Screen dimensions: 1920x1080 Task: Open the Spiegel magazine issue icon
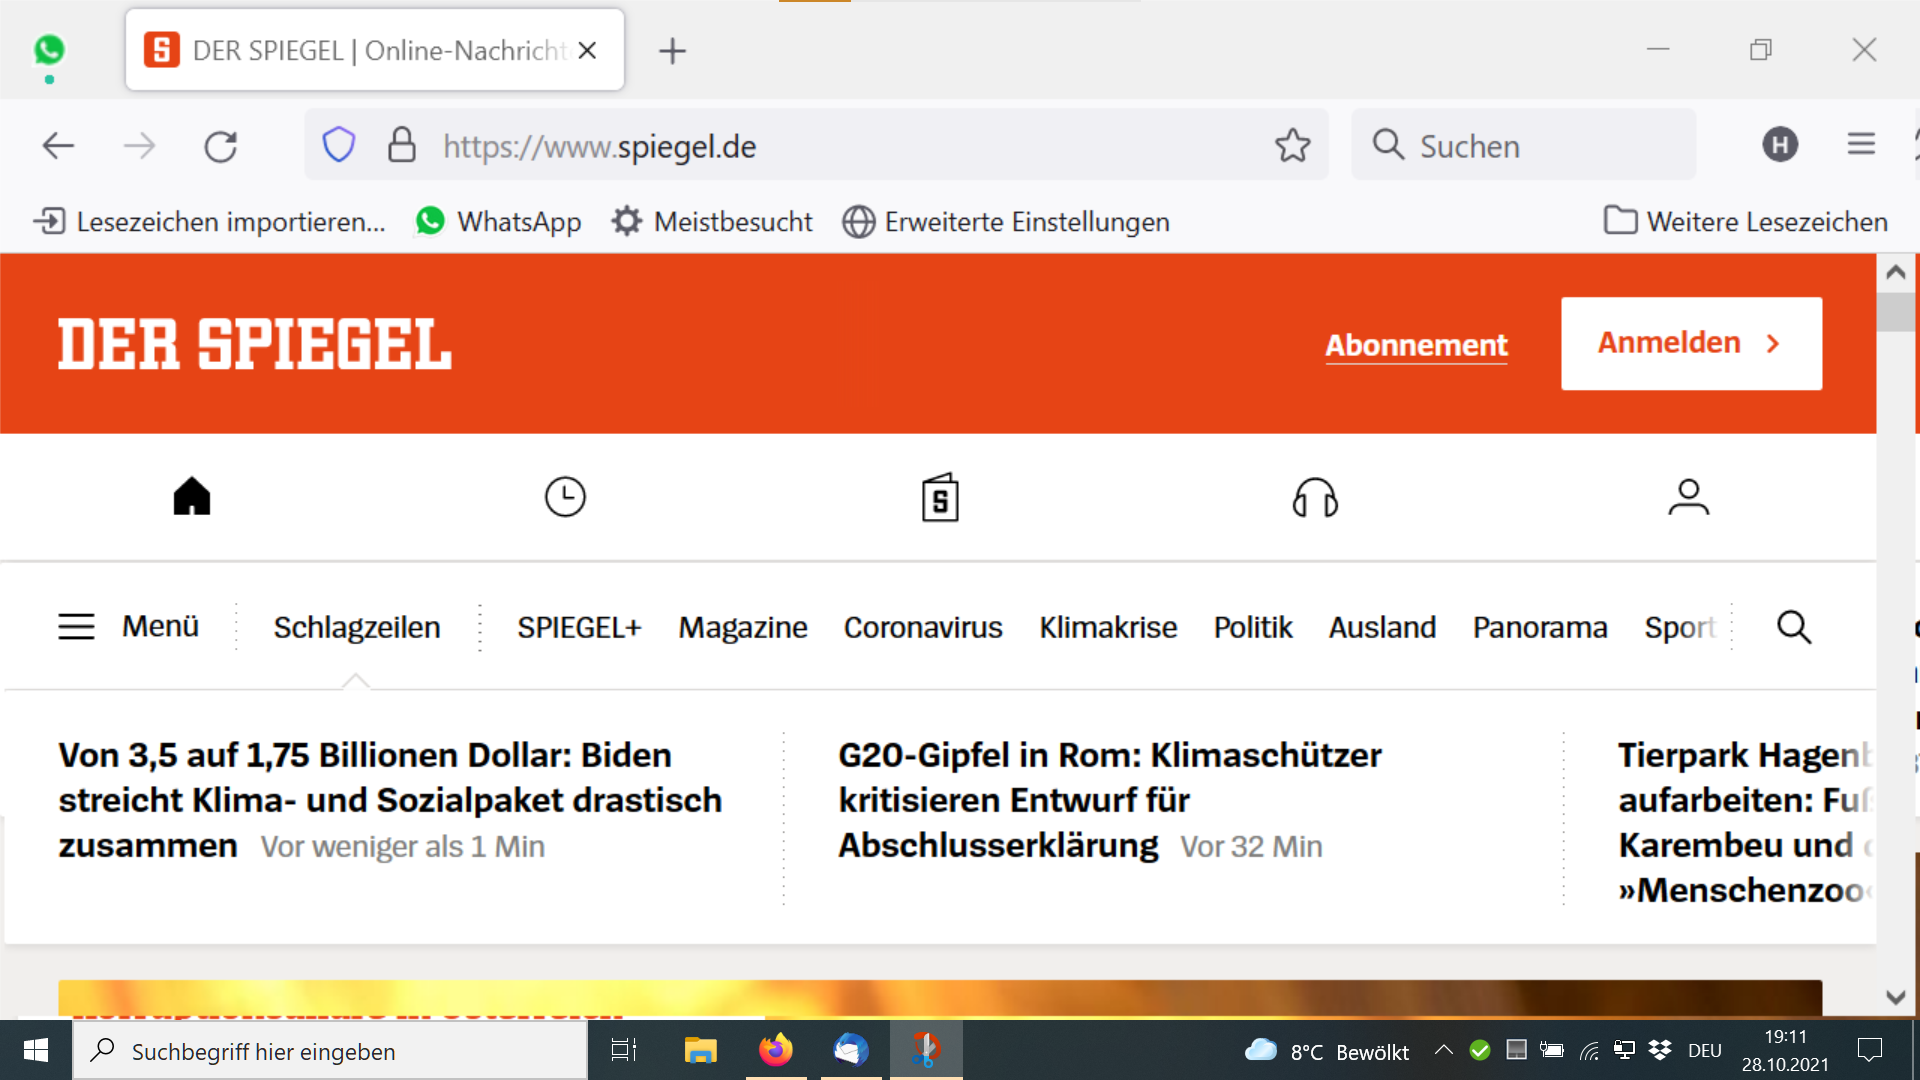[939, 498]
